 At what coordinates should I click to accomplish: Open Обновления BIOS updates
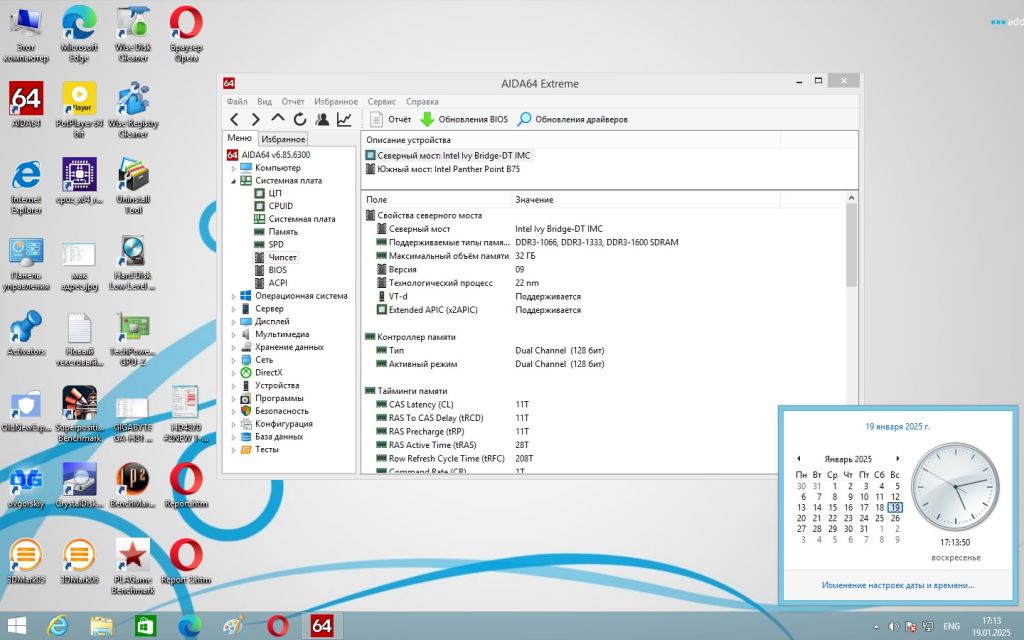[464, 120]
